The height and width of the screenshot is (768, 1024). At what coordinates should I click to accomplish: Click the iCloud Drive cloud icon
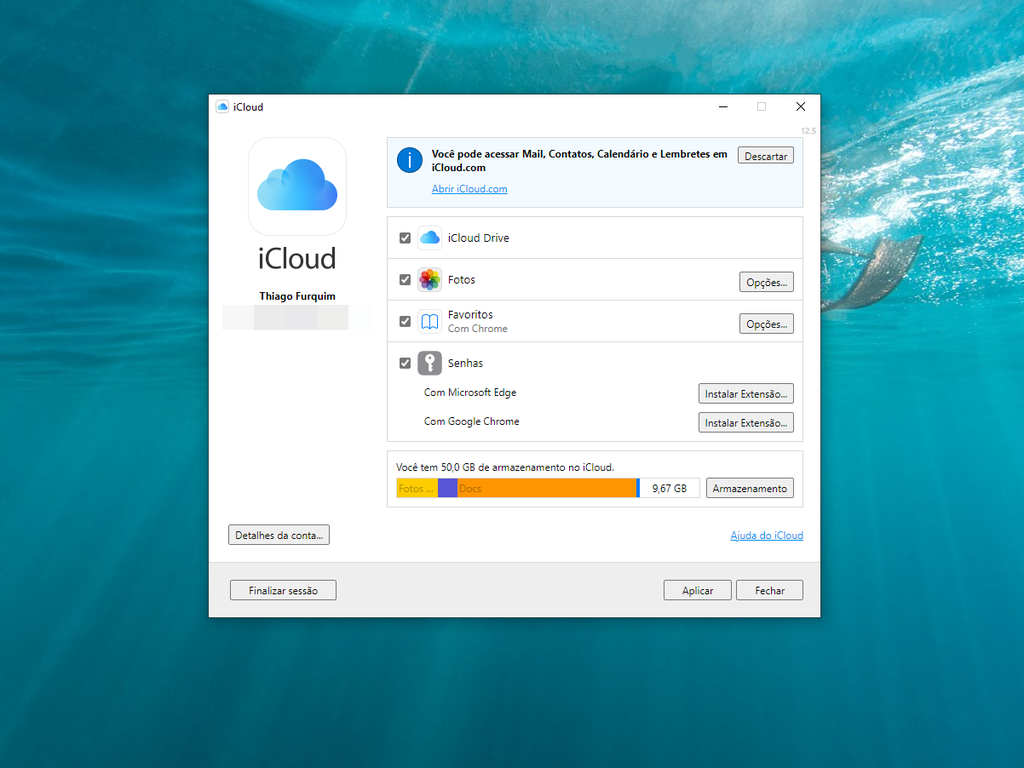430,238
